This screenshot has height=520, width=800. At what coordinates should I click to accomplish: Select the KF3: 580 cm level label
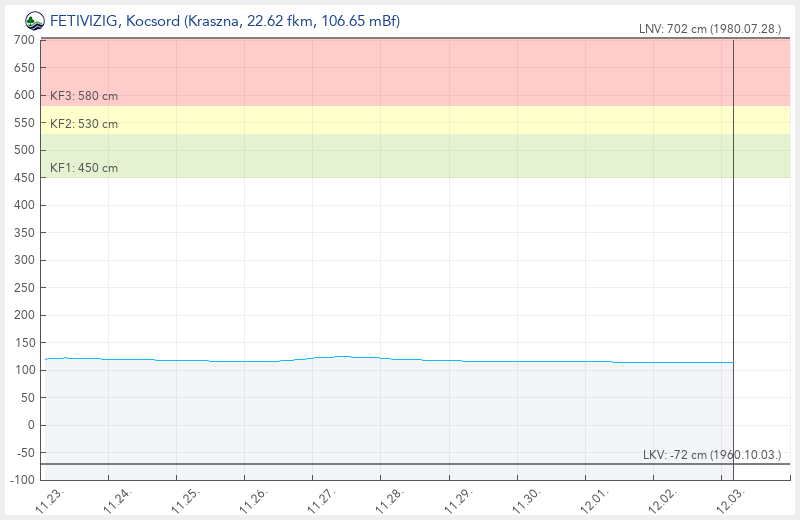pyautogui.click(x=84, y=96)
